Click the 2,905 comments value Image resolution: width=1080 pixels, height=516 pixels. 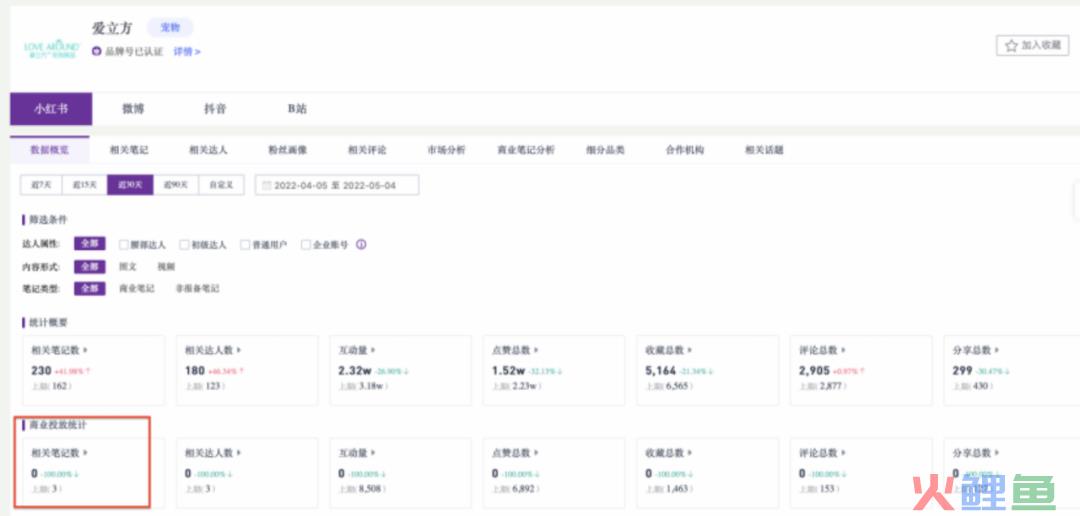pos(814,371)
